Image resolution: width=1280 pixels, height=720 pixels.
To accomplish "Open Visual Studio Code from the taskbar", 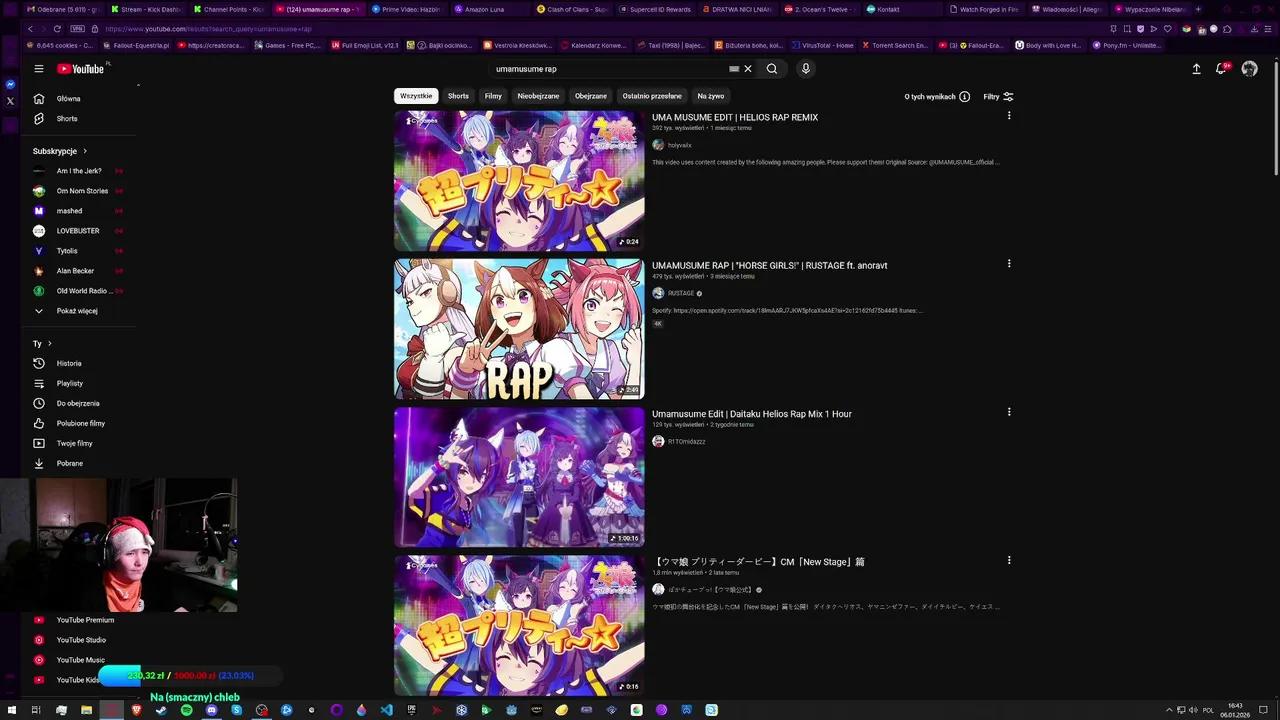I will [387, 710].
